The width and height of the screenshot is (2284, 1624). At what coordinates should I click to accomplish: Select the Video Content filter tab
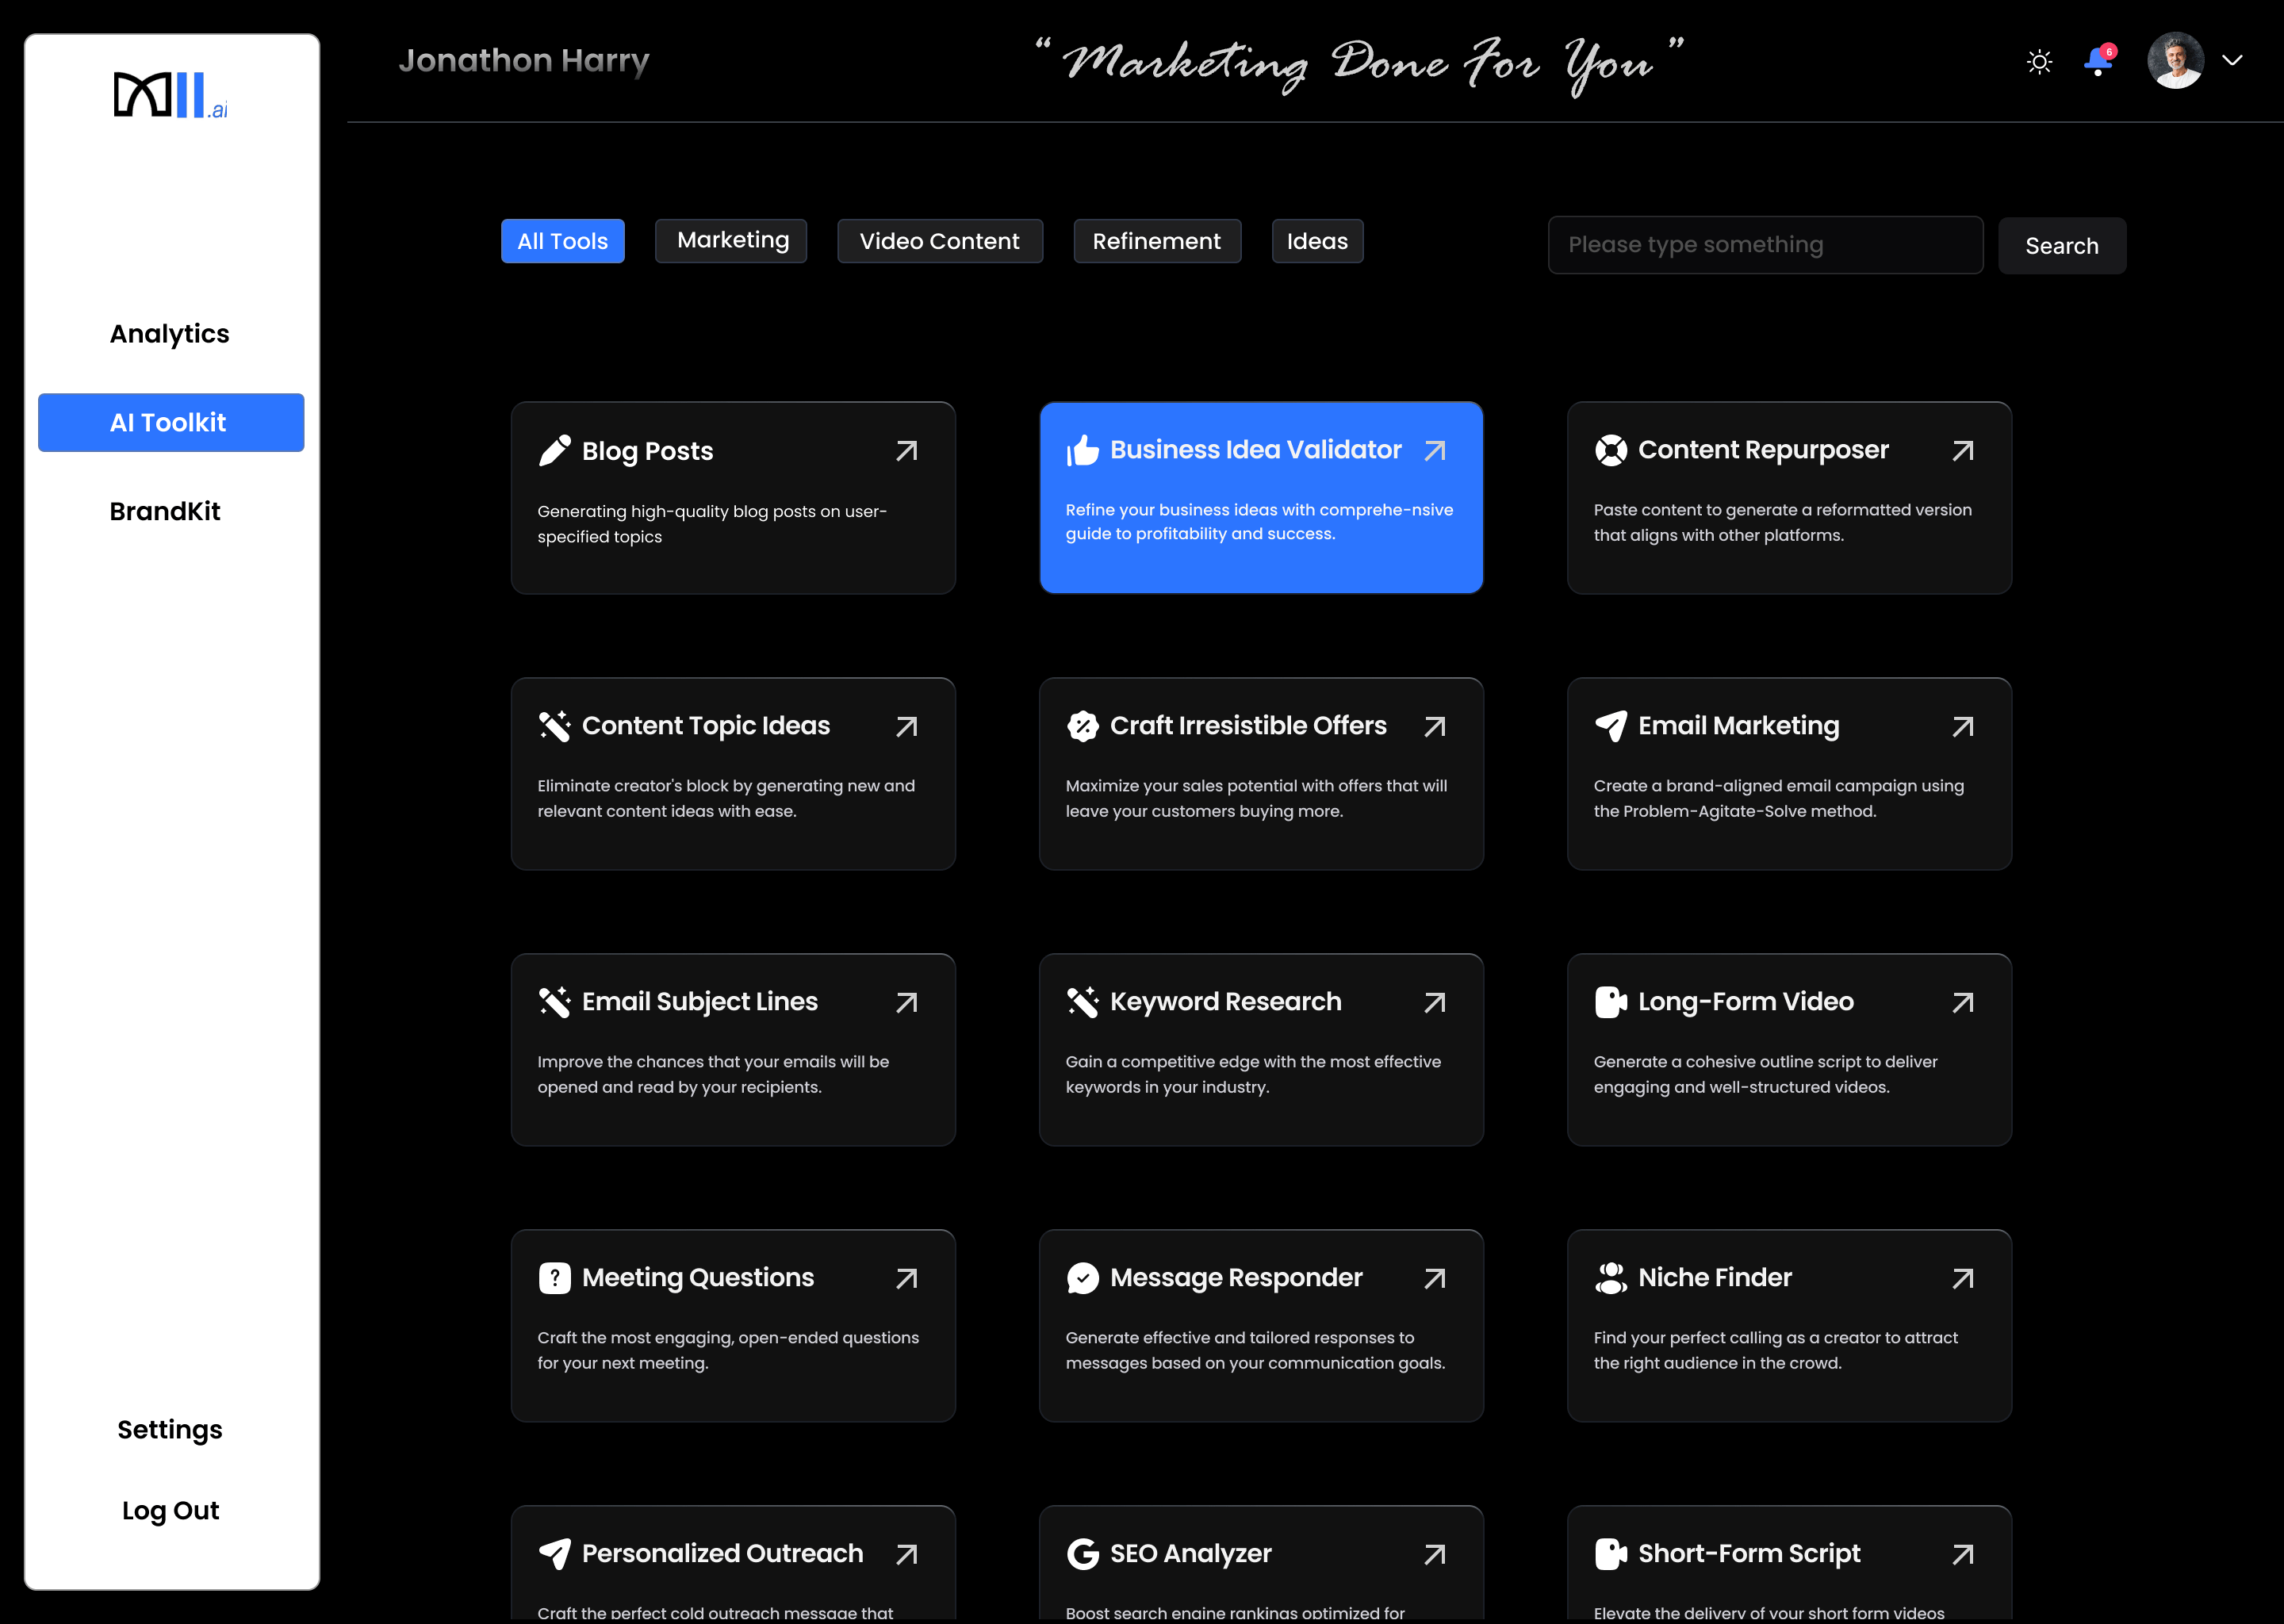coord(938,241)
